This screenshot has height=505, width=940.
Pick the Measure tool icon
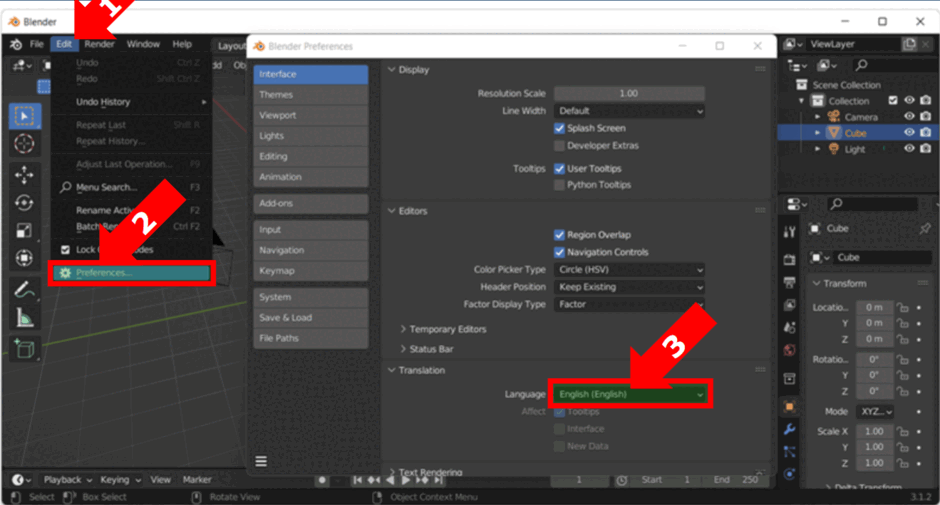click(x=24, y=318)
